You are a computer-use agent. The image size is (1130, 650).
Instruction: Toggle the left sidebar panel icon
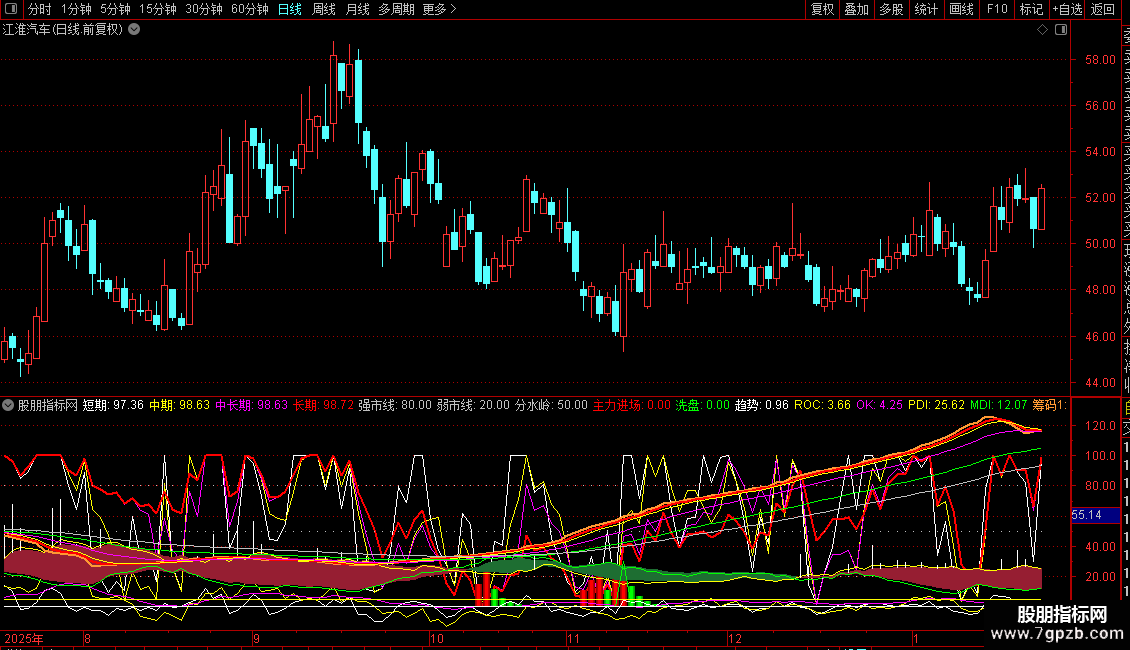click(10, 10)
